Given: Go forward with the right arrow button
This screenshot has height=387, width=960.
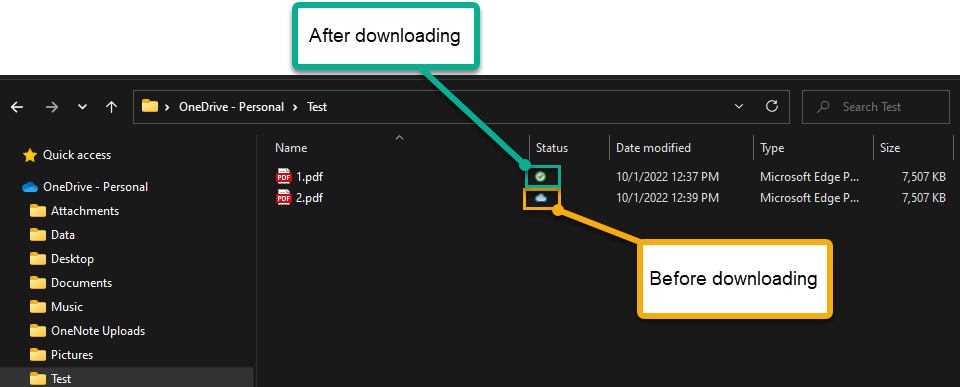Looking at the screenshot, I should (52, 107).
